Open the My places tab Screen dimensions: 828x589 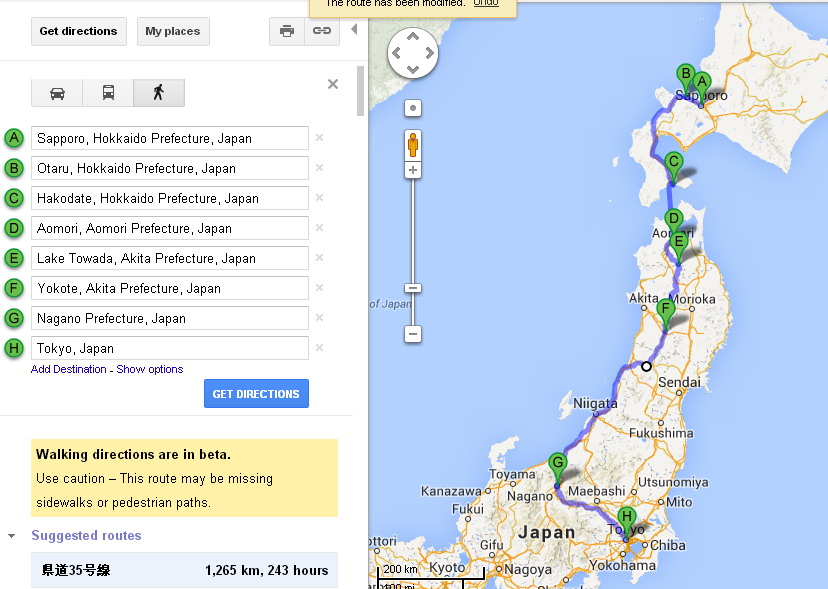click(173, 31)
